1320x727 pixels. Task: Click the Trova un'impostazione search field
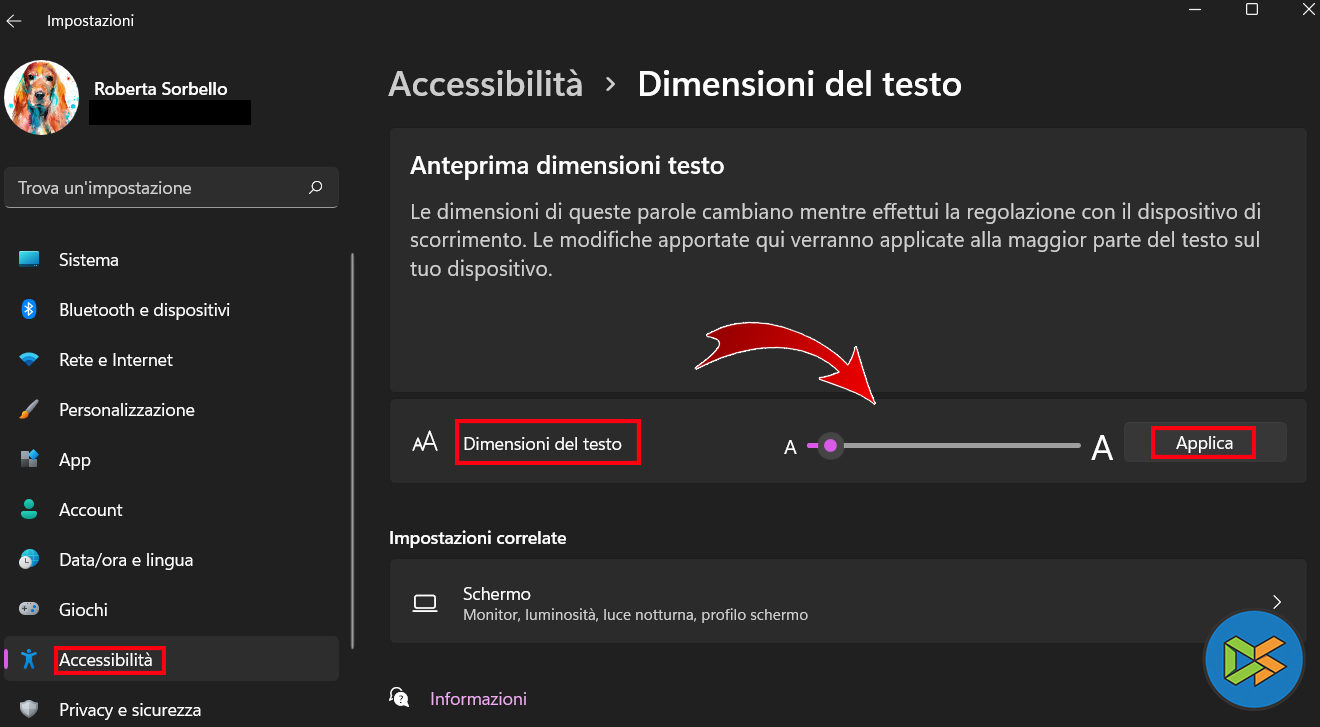[x=160, y=188]
